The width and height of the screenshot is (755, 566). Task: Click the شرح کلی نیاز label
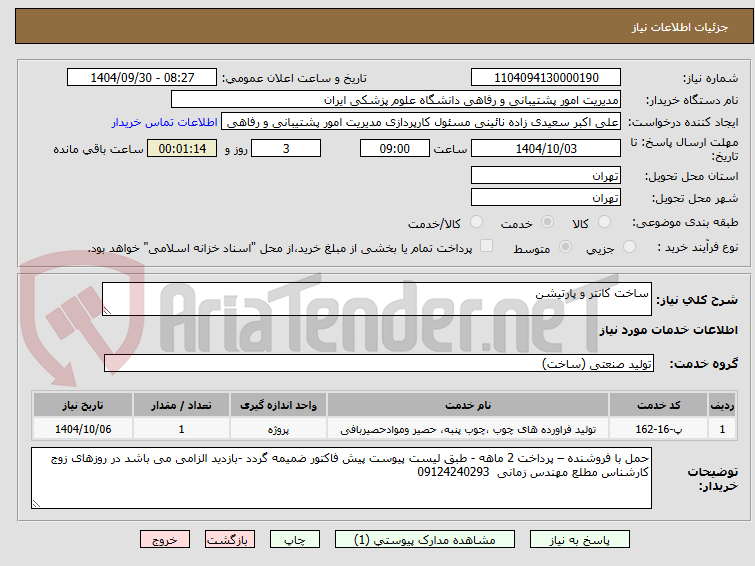point(697,300)
